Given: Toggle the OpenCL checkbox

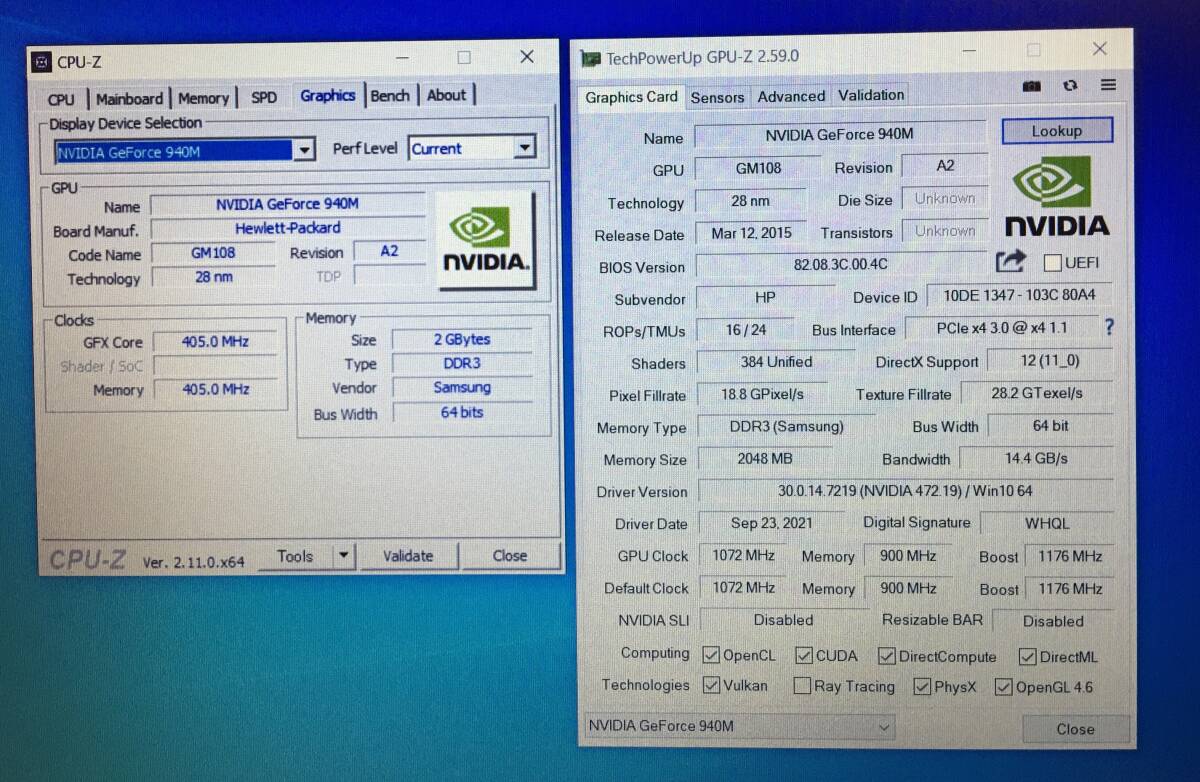Looking at the screenshot, I should pos(711,656).
